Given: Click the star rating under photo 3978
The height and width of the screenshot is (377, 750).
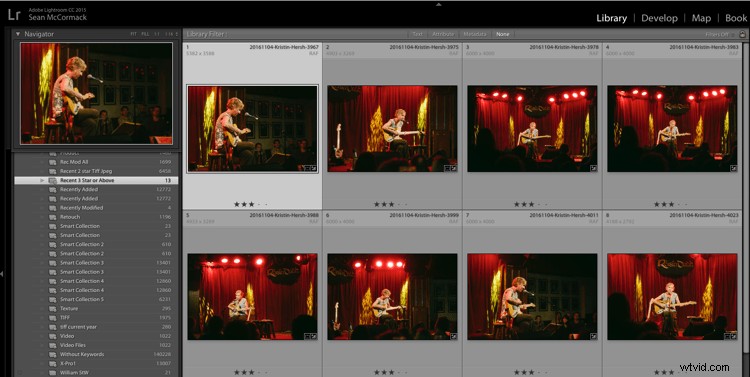Looking at the screenshot, I should pyautogui.click(x=530, y=204).
